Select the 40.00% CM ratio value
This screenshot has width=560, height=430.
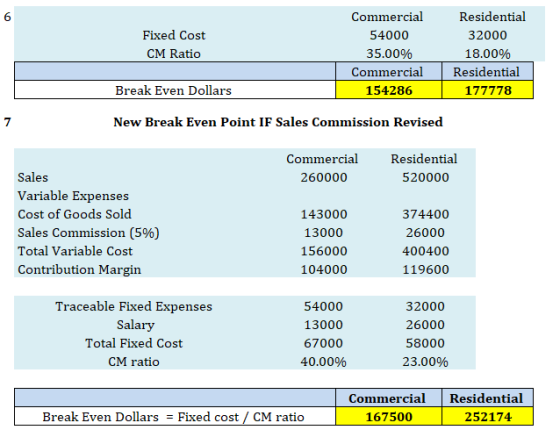[323, 362]
